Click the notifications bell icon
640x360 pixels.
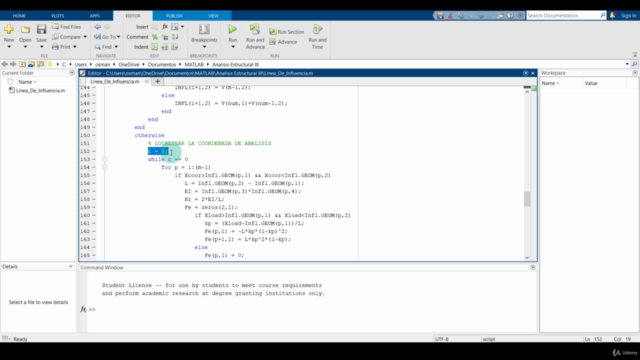click(x=612, y=16)
